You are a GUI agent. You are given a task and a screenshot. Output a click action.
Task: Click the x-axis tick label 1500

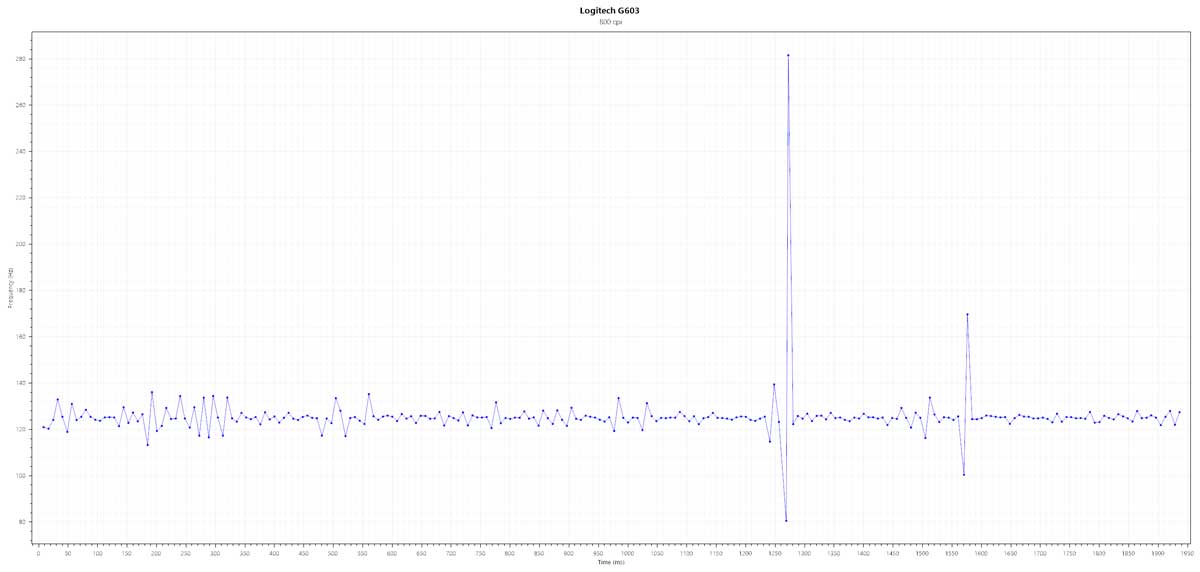922,553
